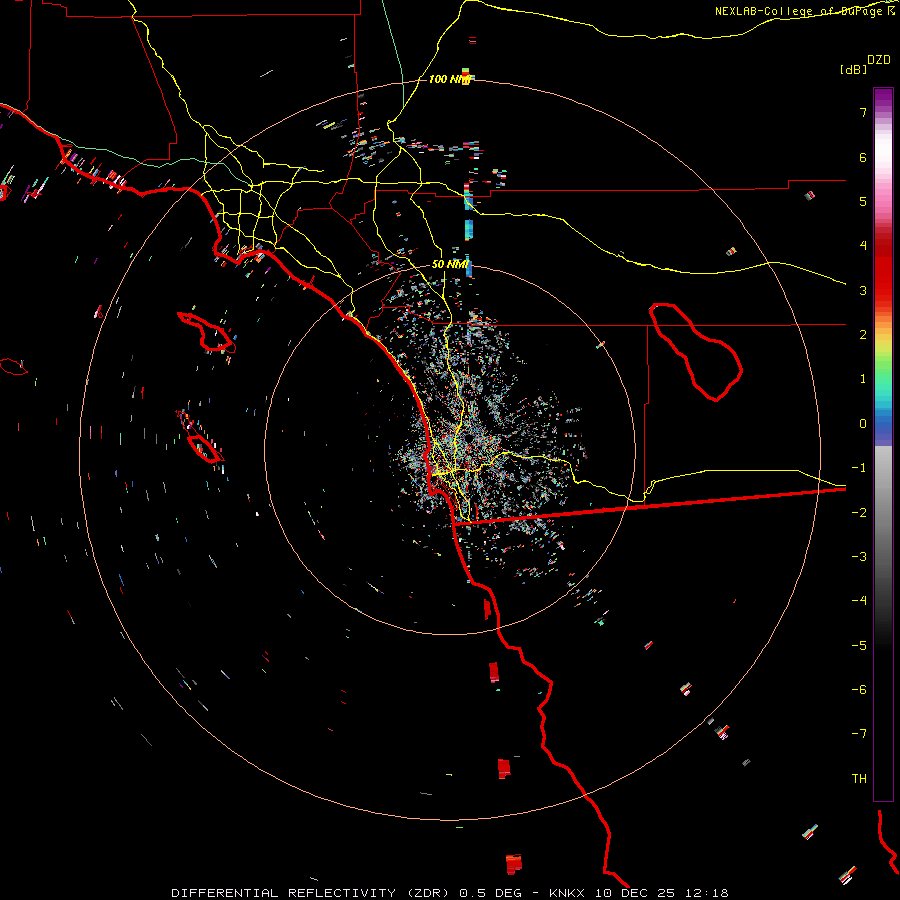Pick the red 3 to 4 dB color band
Image resolution: width=900 pixels, height=900 pixels.
click(x=883, y=269)
